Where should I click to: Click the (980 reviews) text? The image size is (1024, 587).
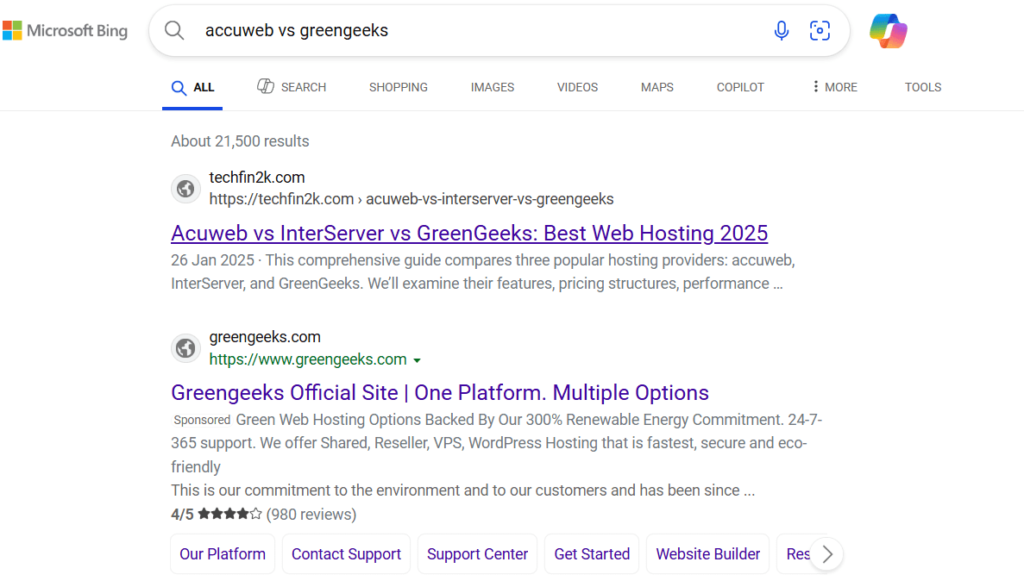[x=311, y=515]
